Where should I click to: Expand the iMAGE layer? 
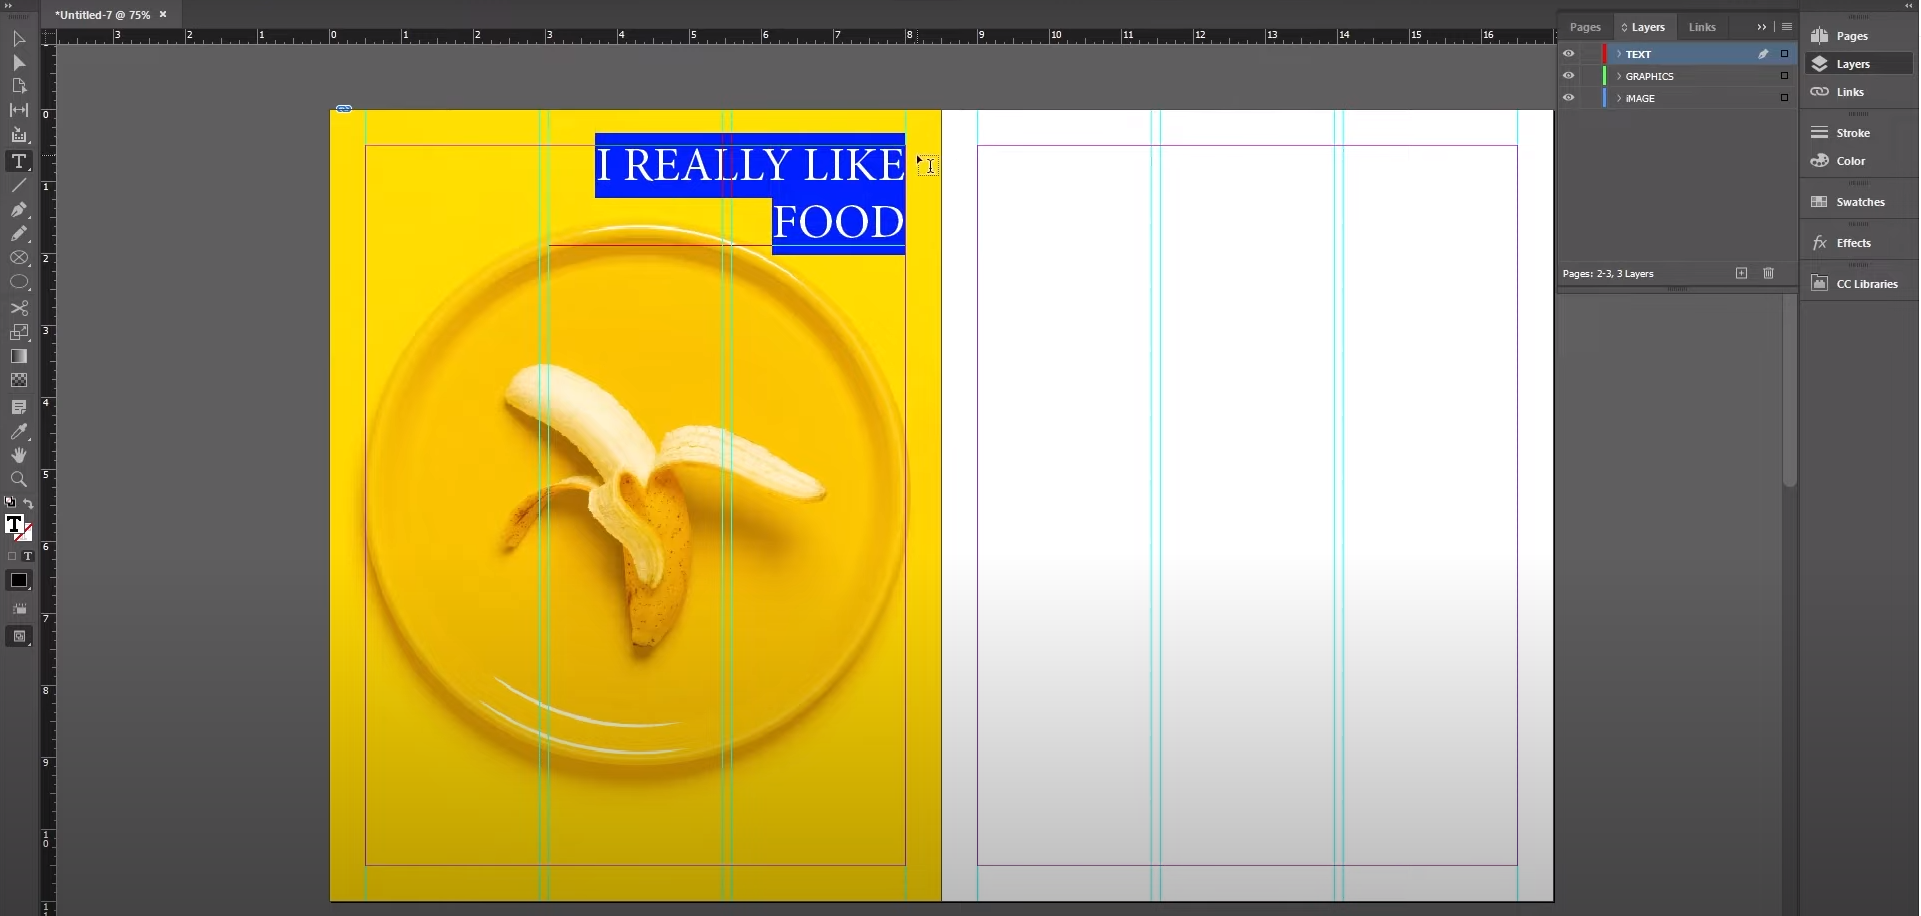click(x=1619, y=98)
